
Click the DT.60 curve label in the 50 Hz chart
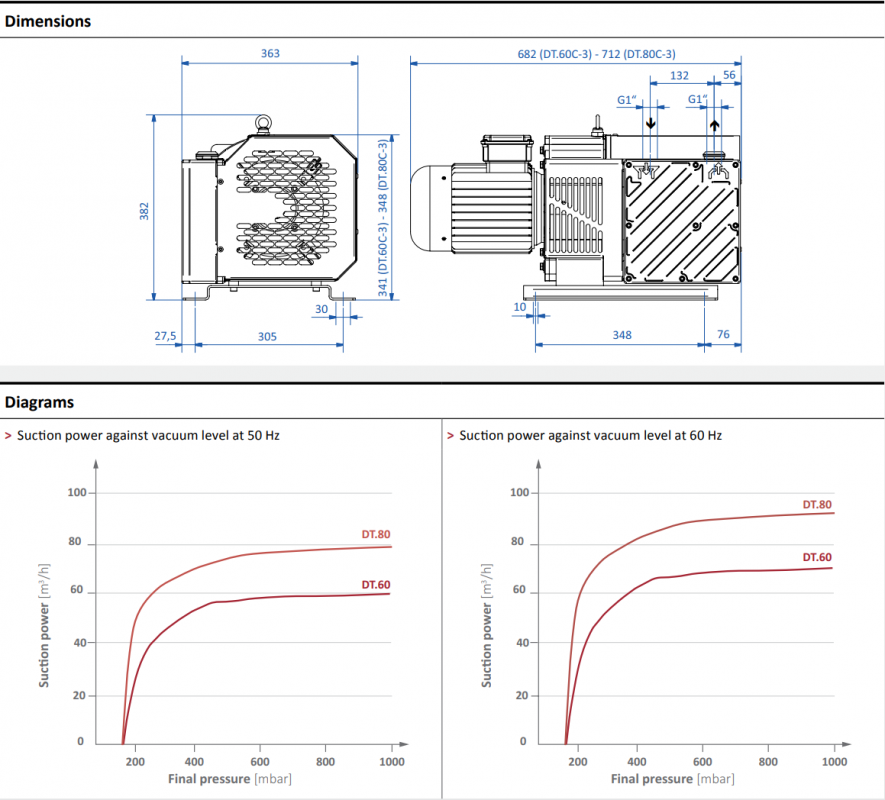click(376, 585)
